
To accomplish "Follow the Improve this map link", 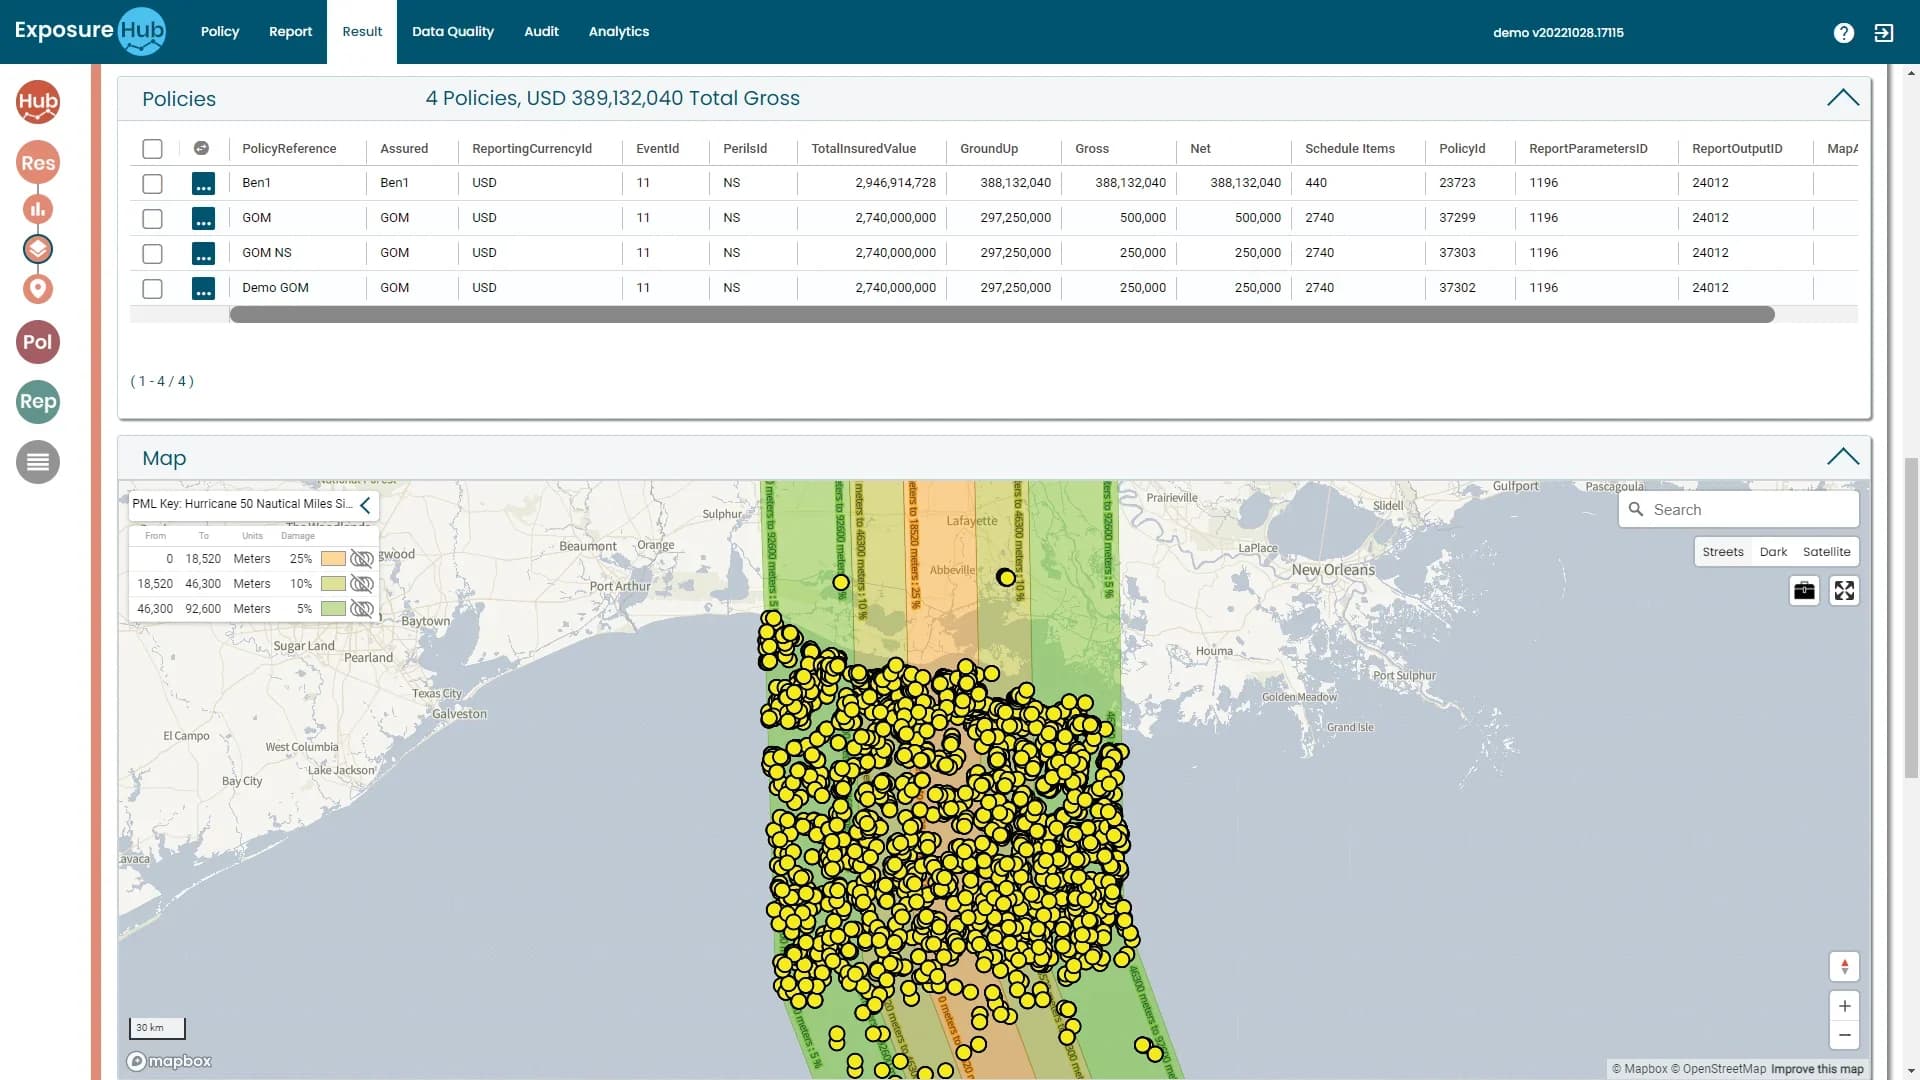I will [1817, 1069].
